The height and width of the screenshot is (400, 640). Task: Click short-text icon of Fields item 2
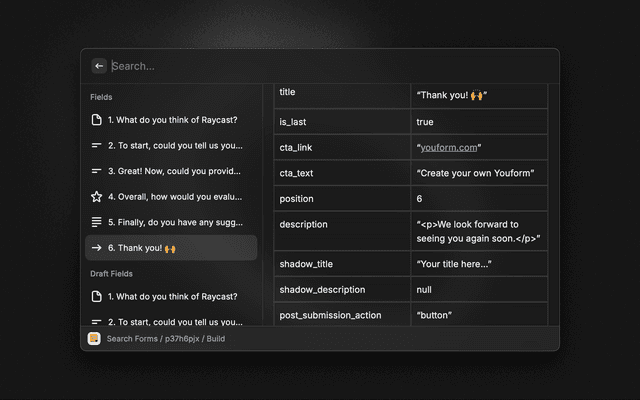click(97, 146)
